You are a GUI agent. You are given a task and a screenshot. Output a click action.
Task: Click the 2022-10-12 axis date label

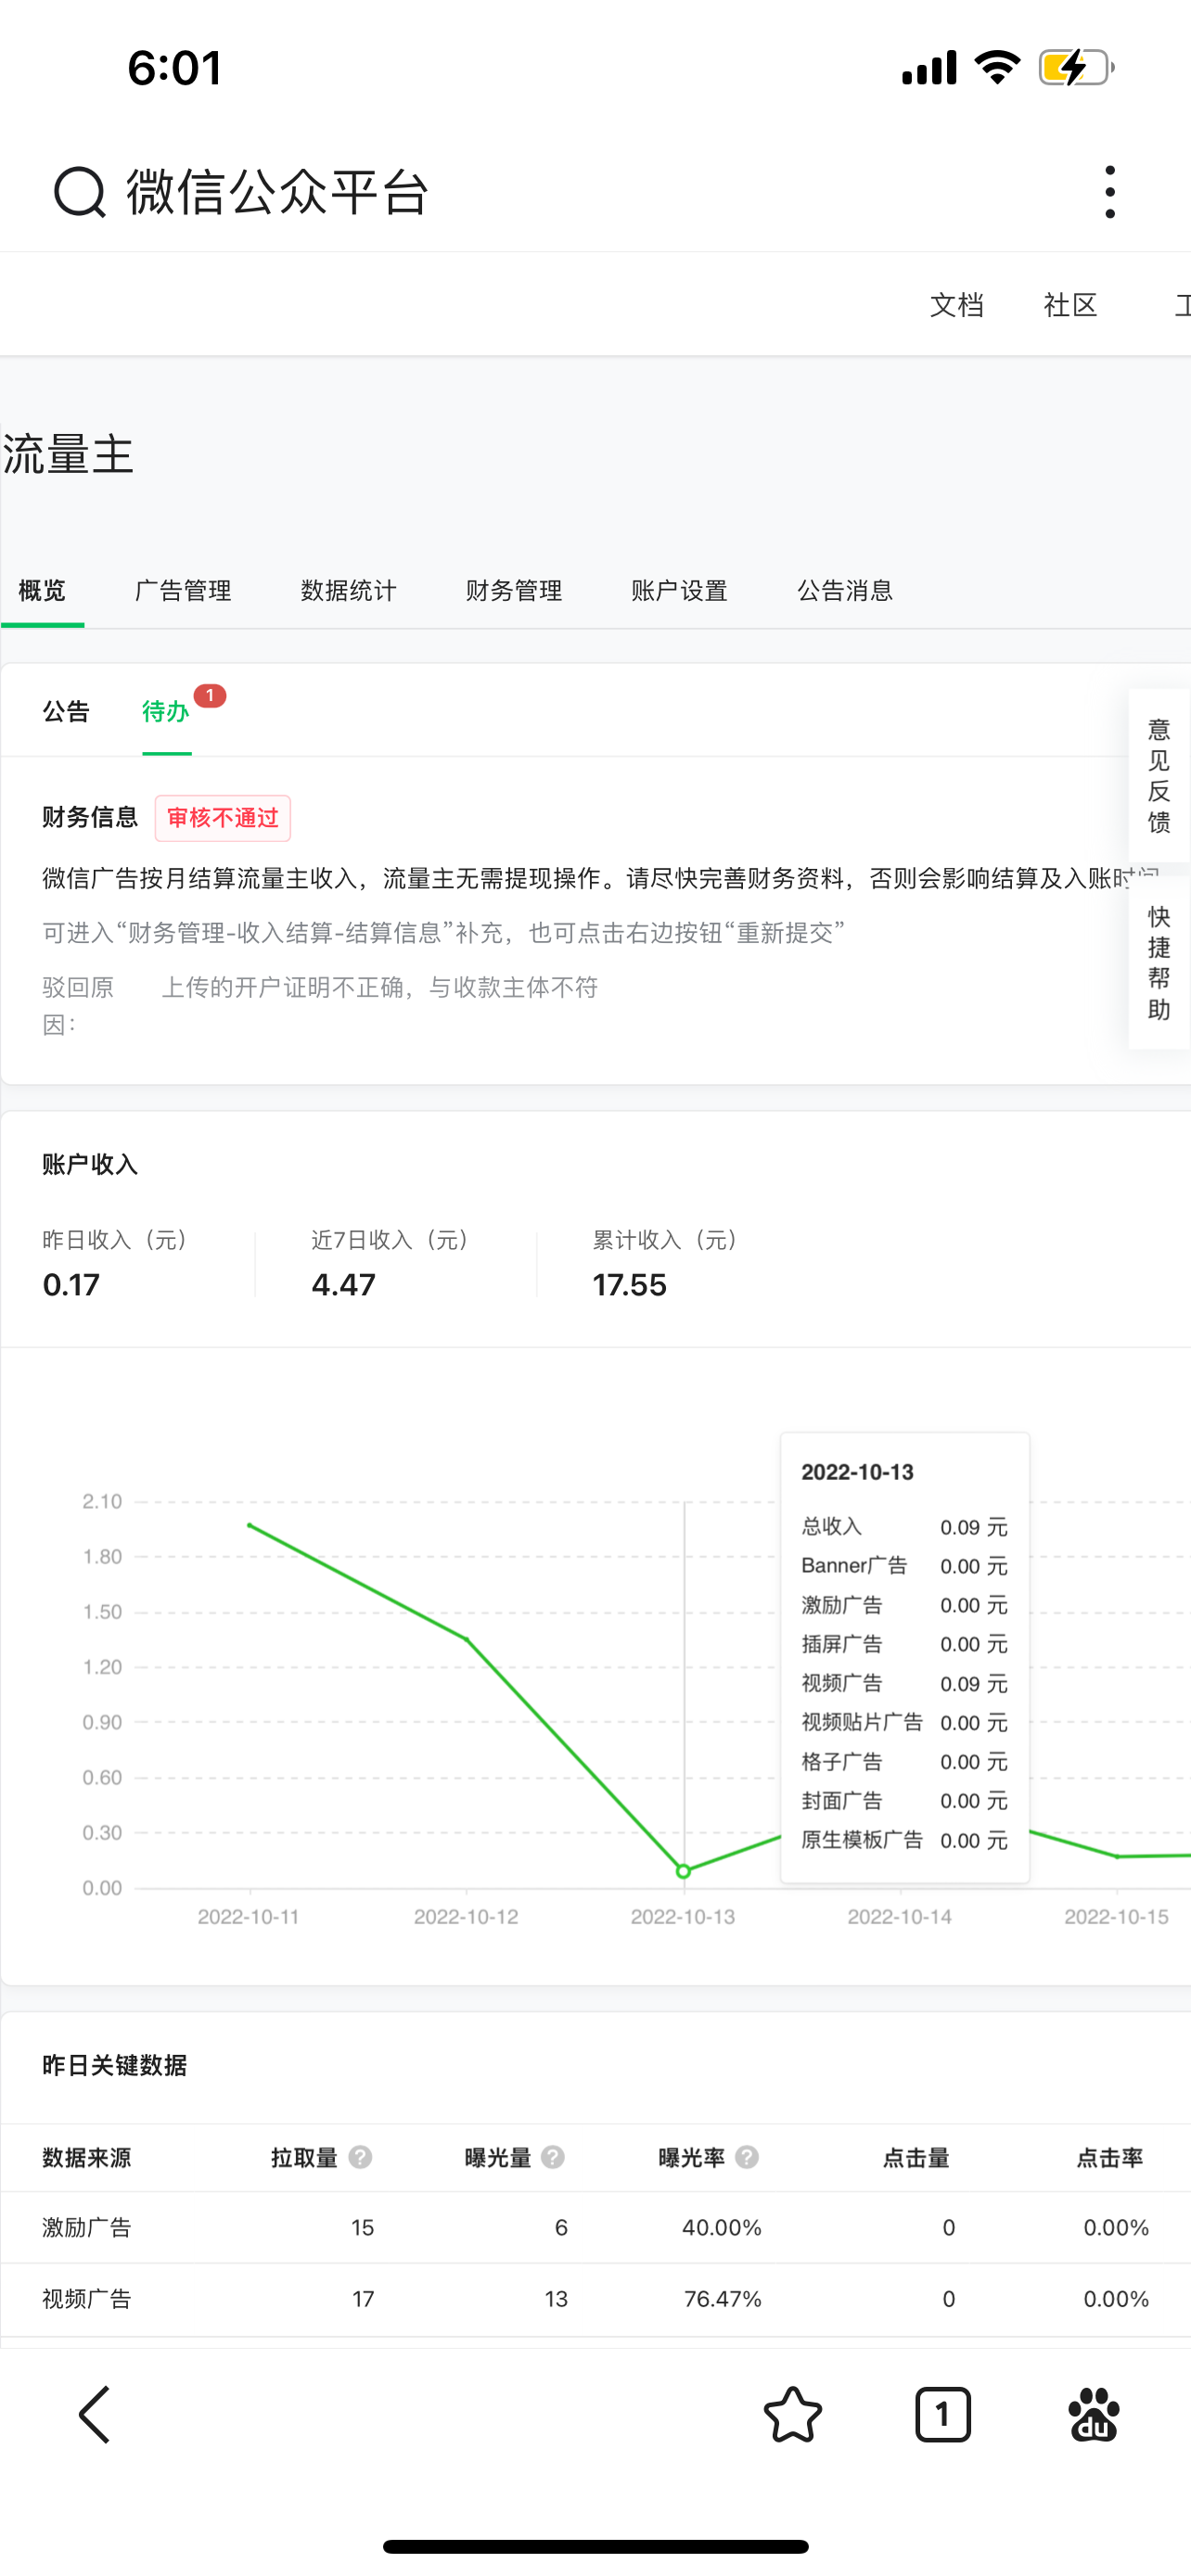466,1917
